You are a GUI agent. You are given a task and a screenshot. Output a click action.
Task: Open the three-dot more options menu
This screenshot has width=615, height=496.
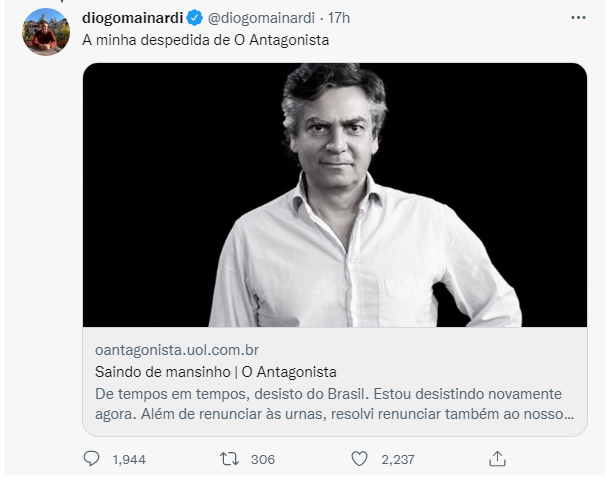(578, 18)
